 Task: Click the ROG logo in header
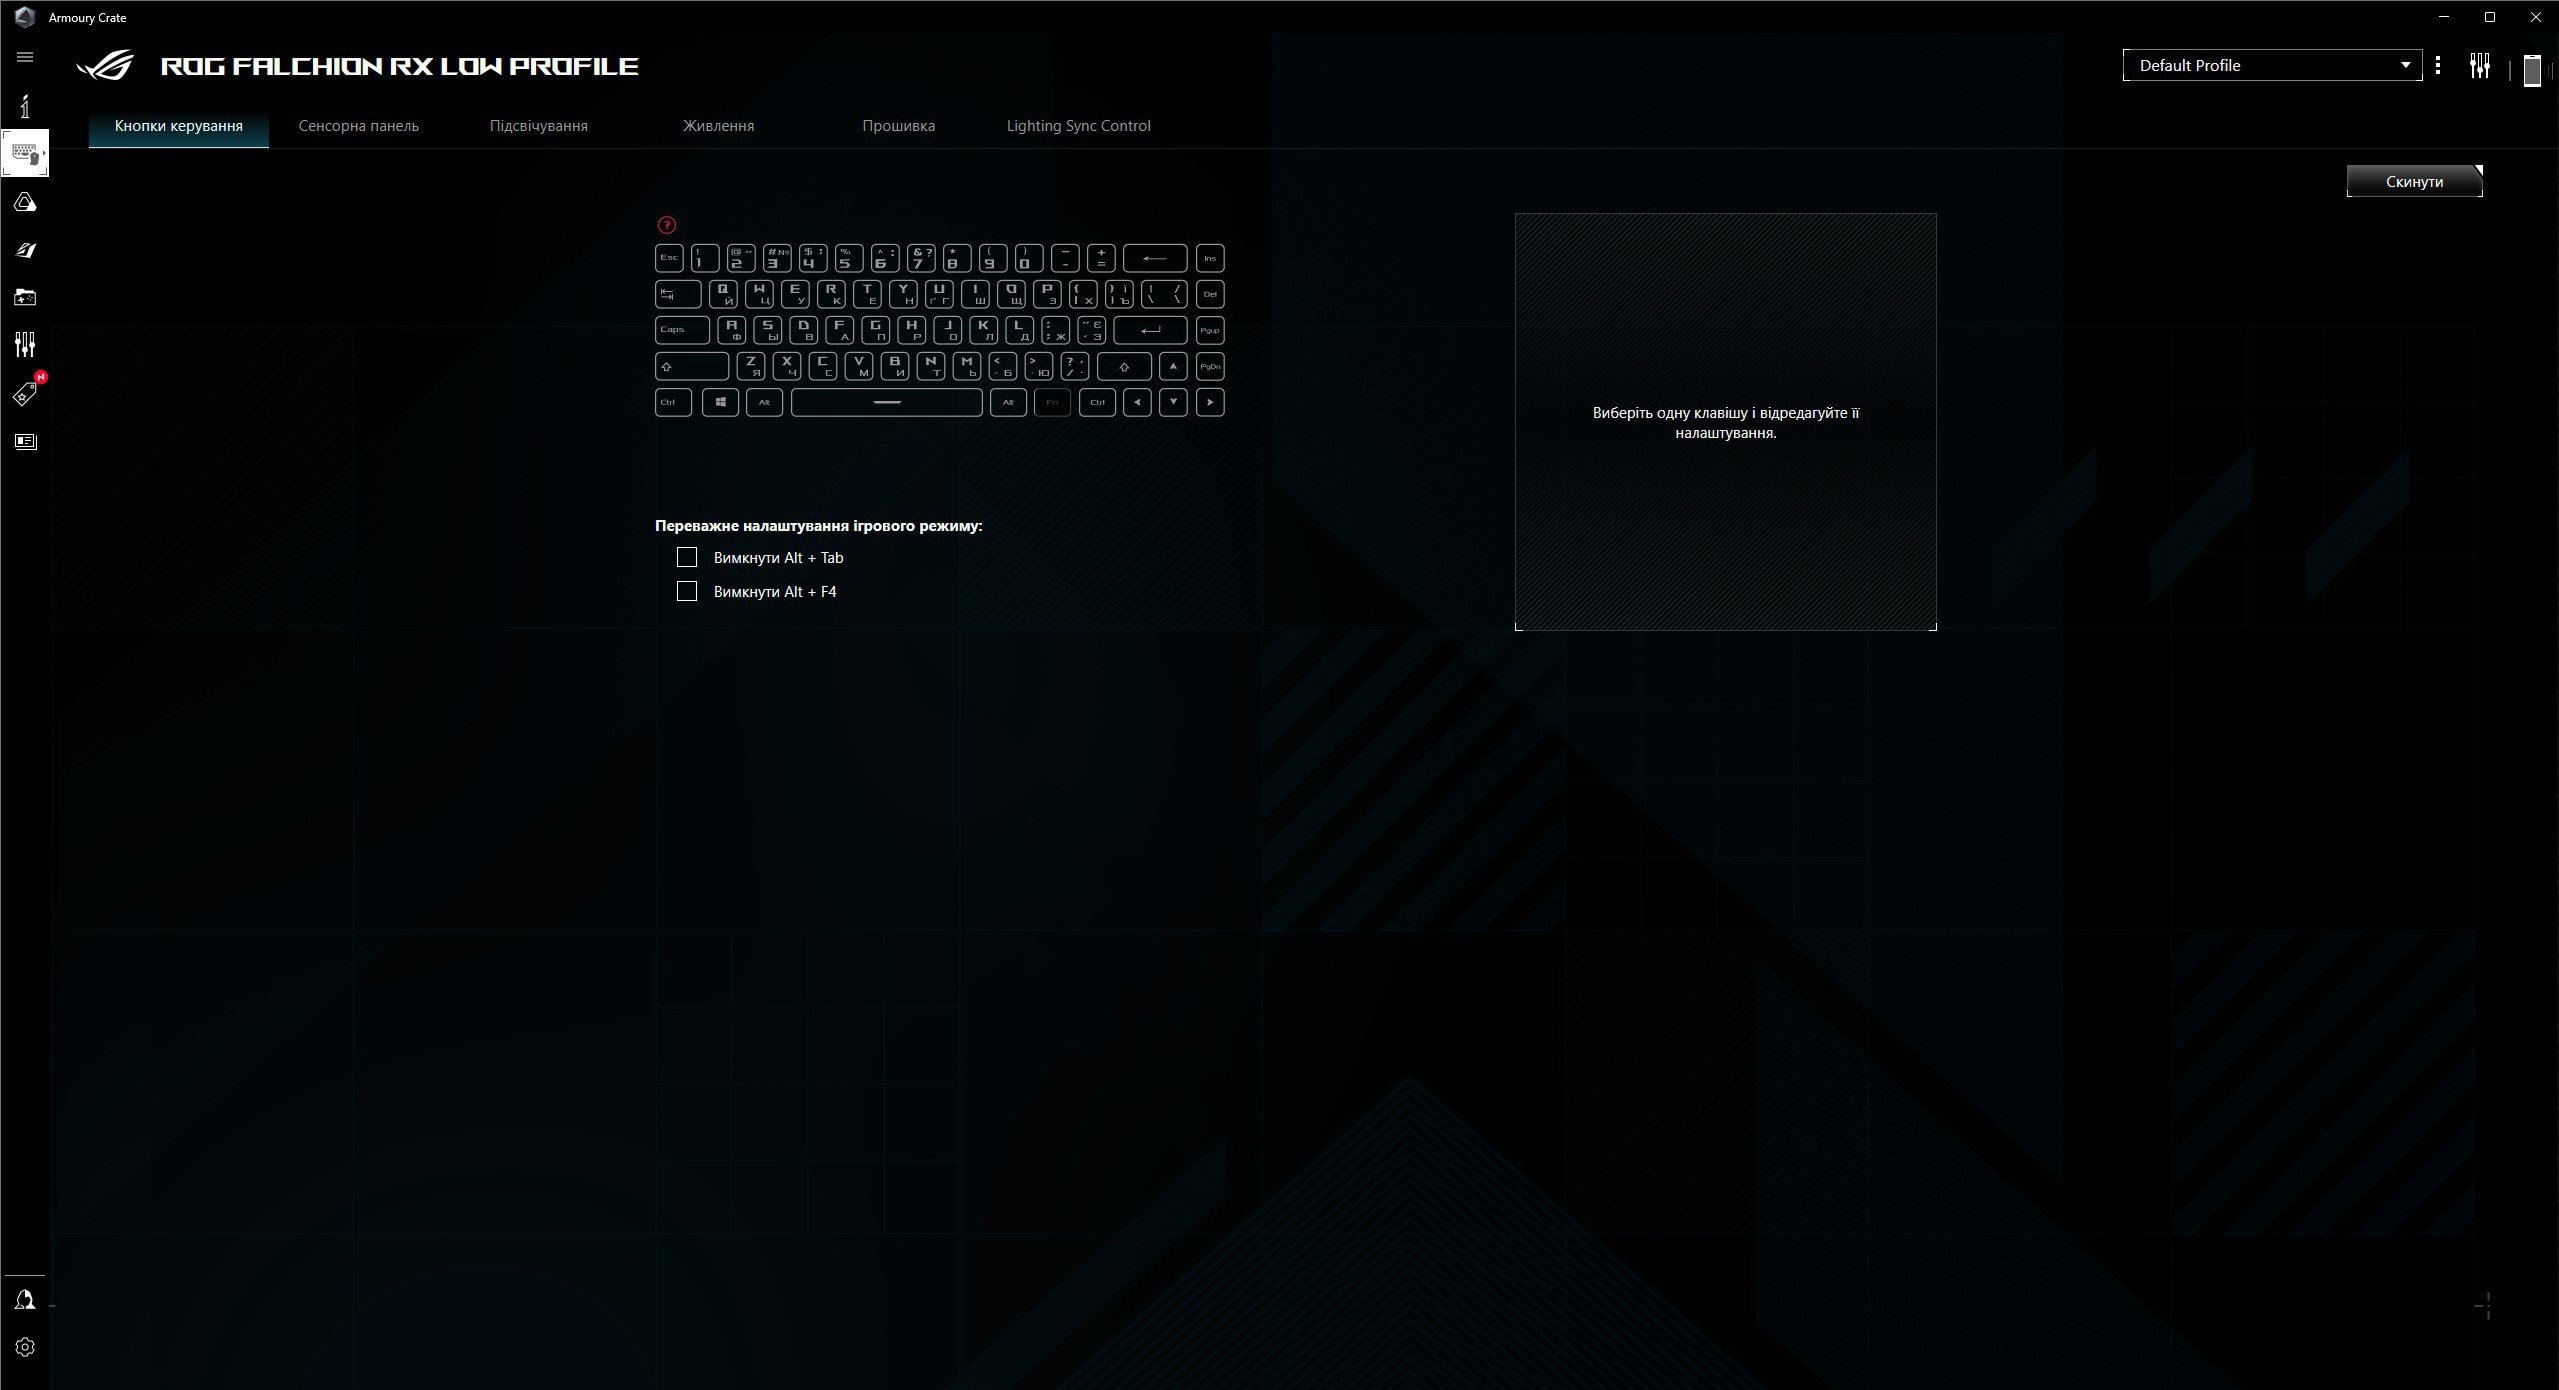(x=105, y=66)
